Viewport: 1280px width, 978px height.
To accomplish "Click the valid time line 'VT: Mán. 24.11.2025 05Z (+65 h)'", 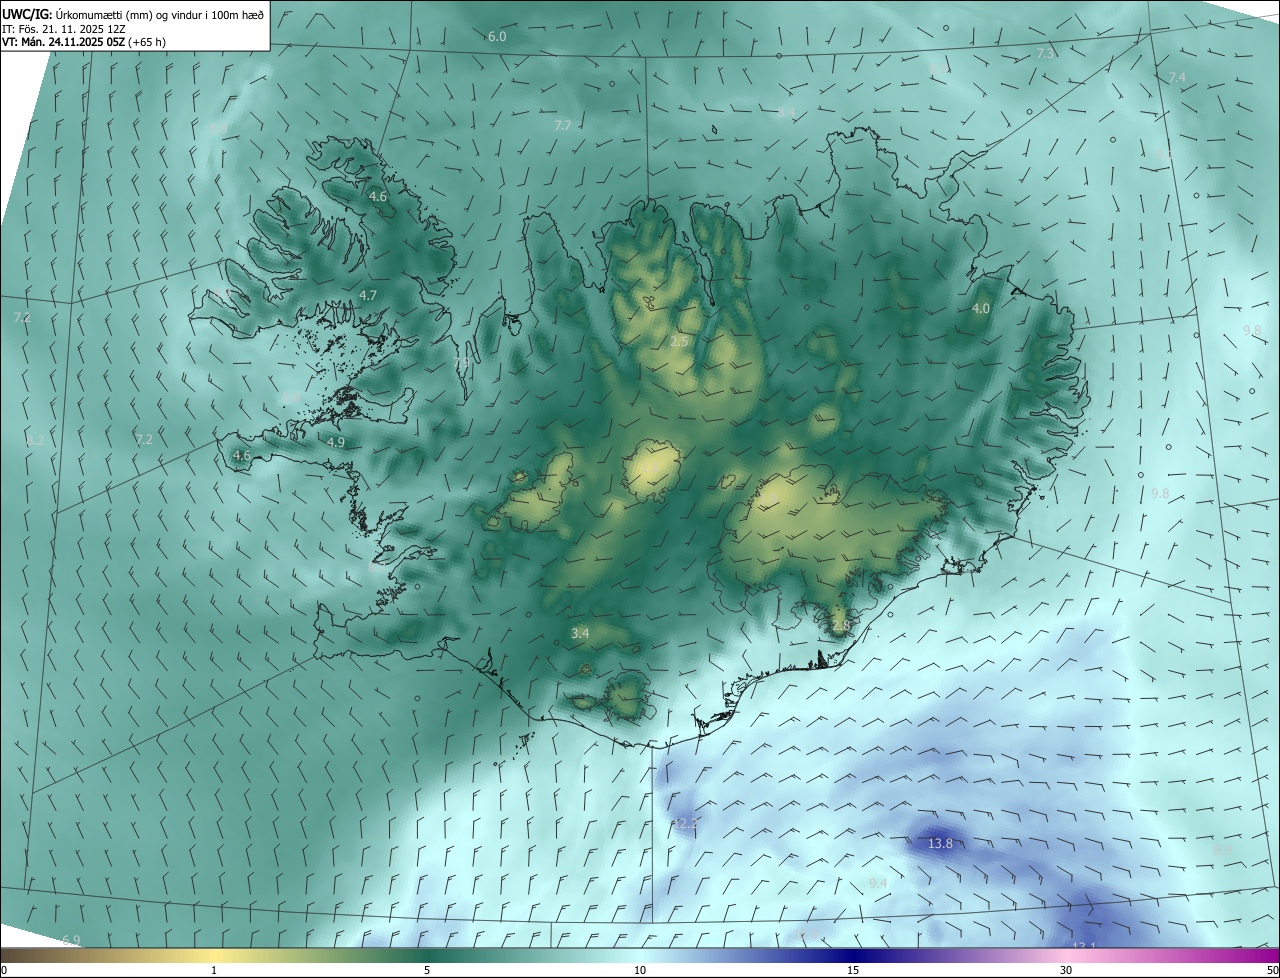I will click(x=84, y=42).
